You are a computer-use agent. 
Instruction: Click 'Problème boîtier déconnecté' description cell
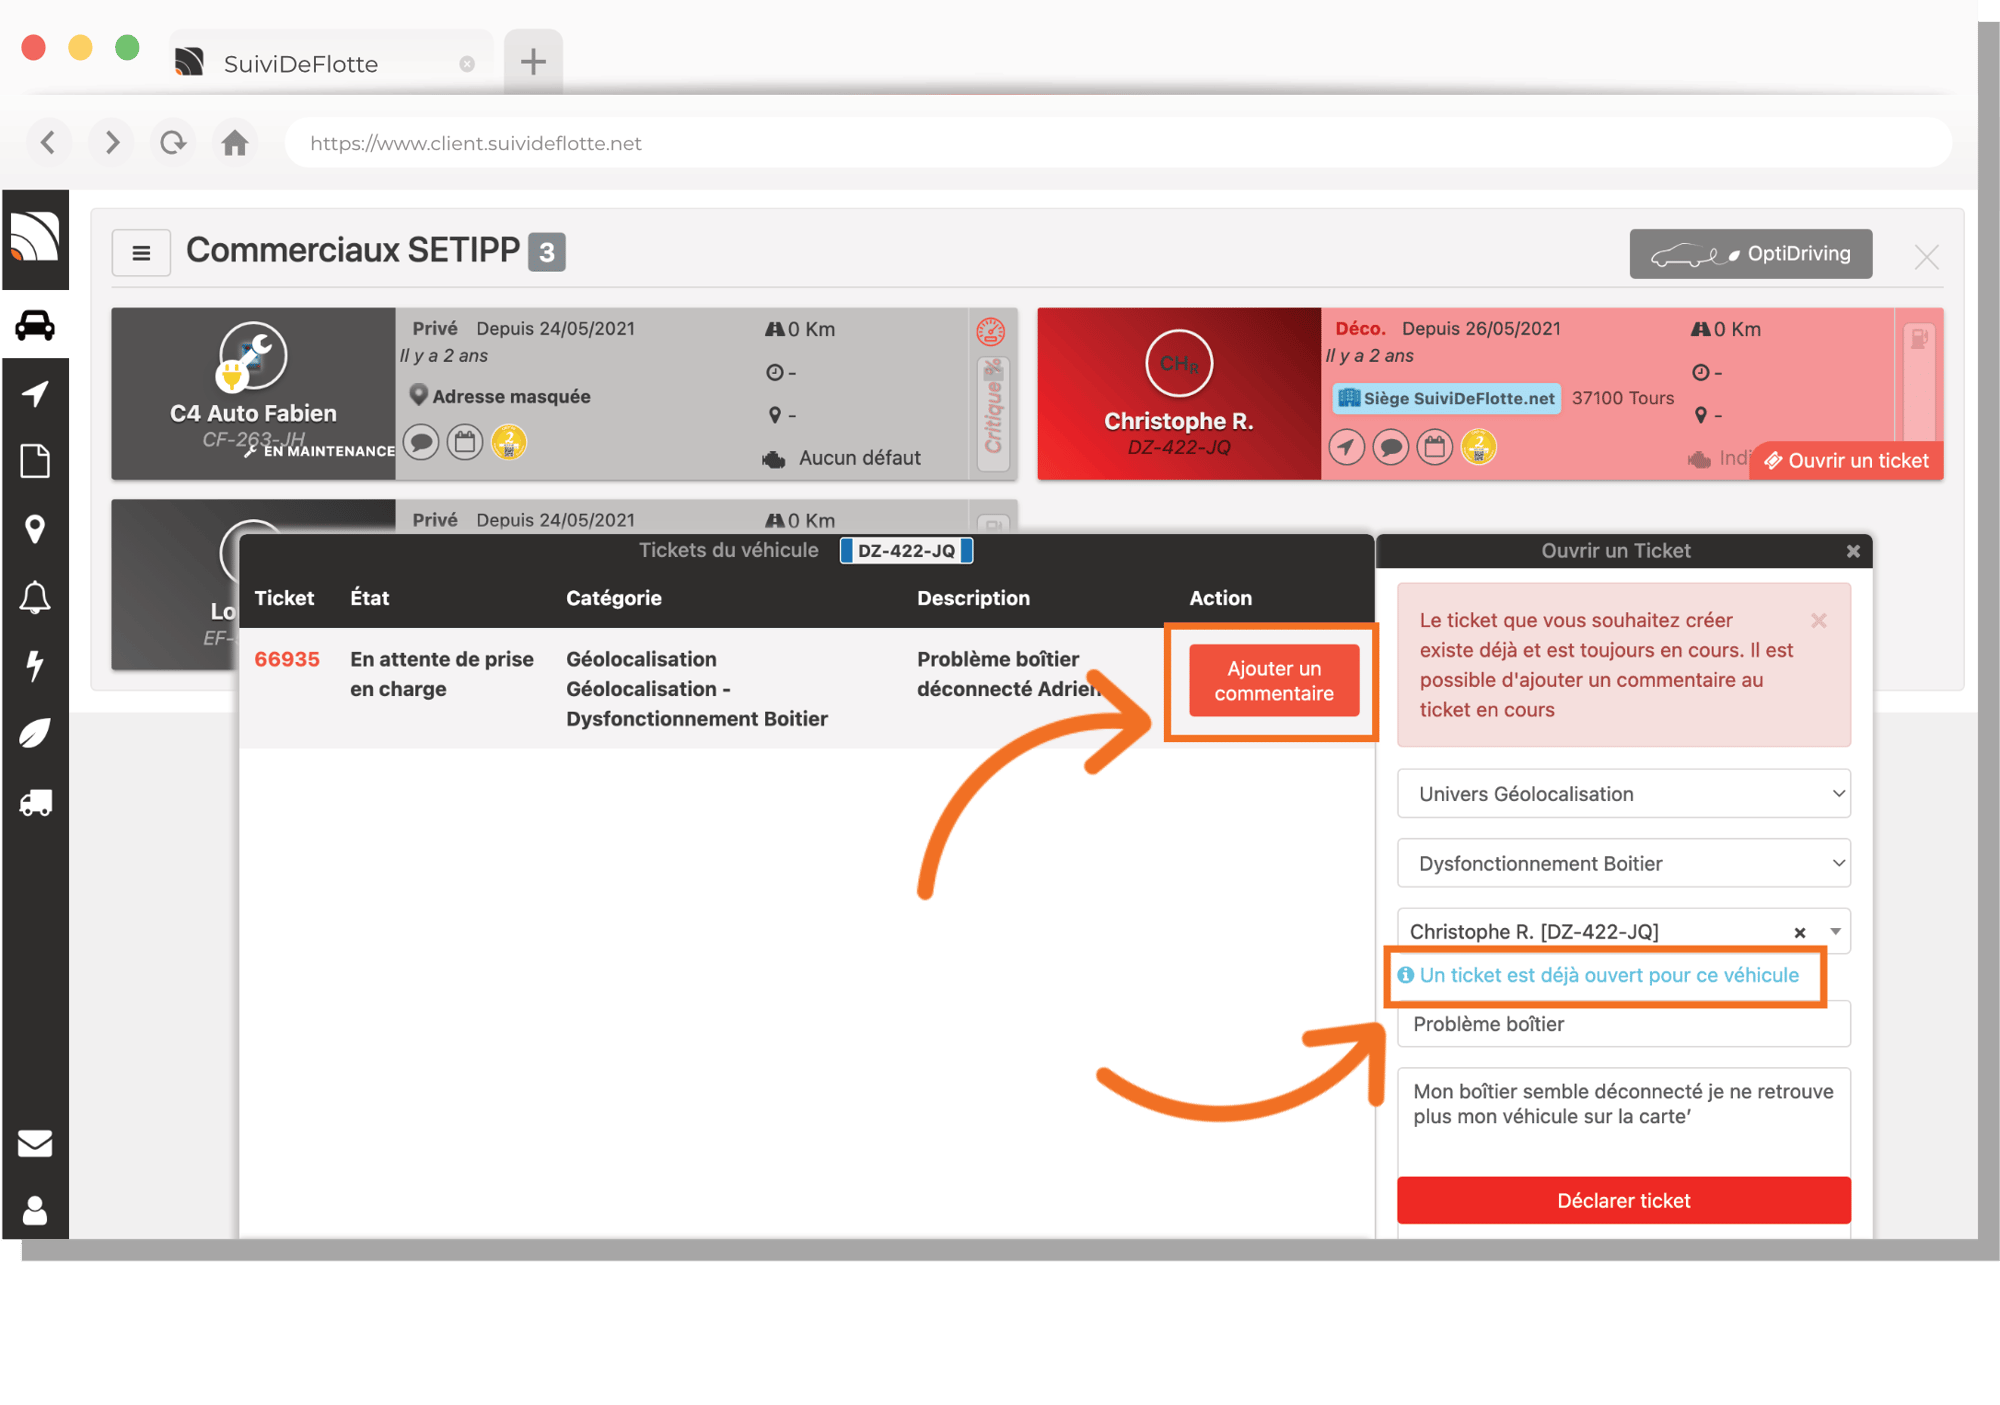tap(1008, 674)
